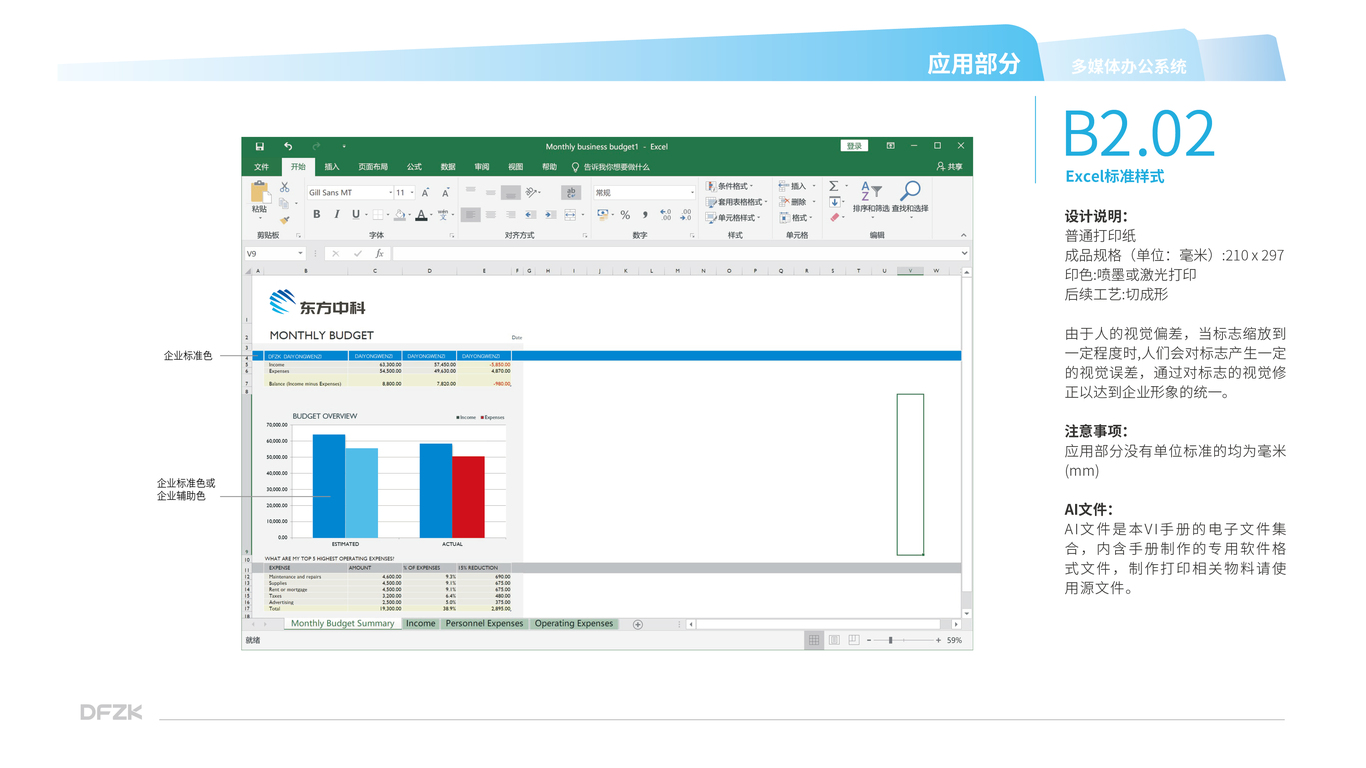Increase the cell indent
This screenshot has width=1366, height=768.
(550, 214)
